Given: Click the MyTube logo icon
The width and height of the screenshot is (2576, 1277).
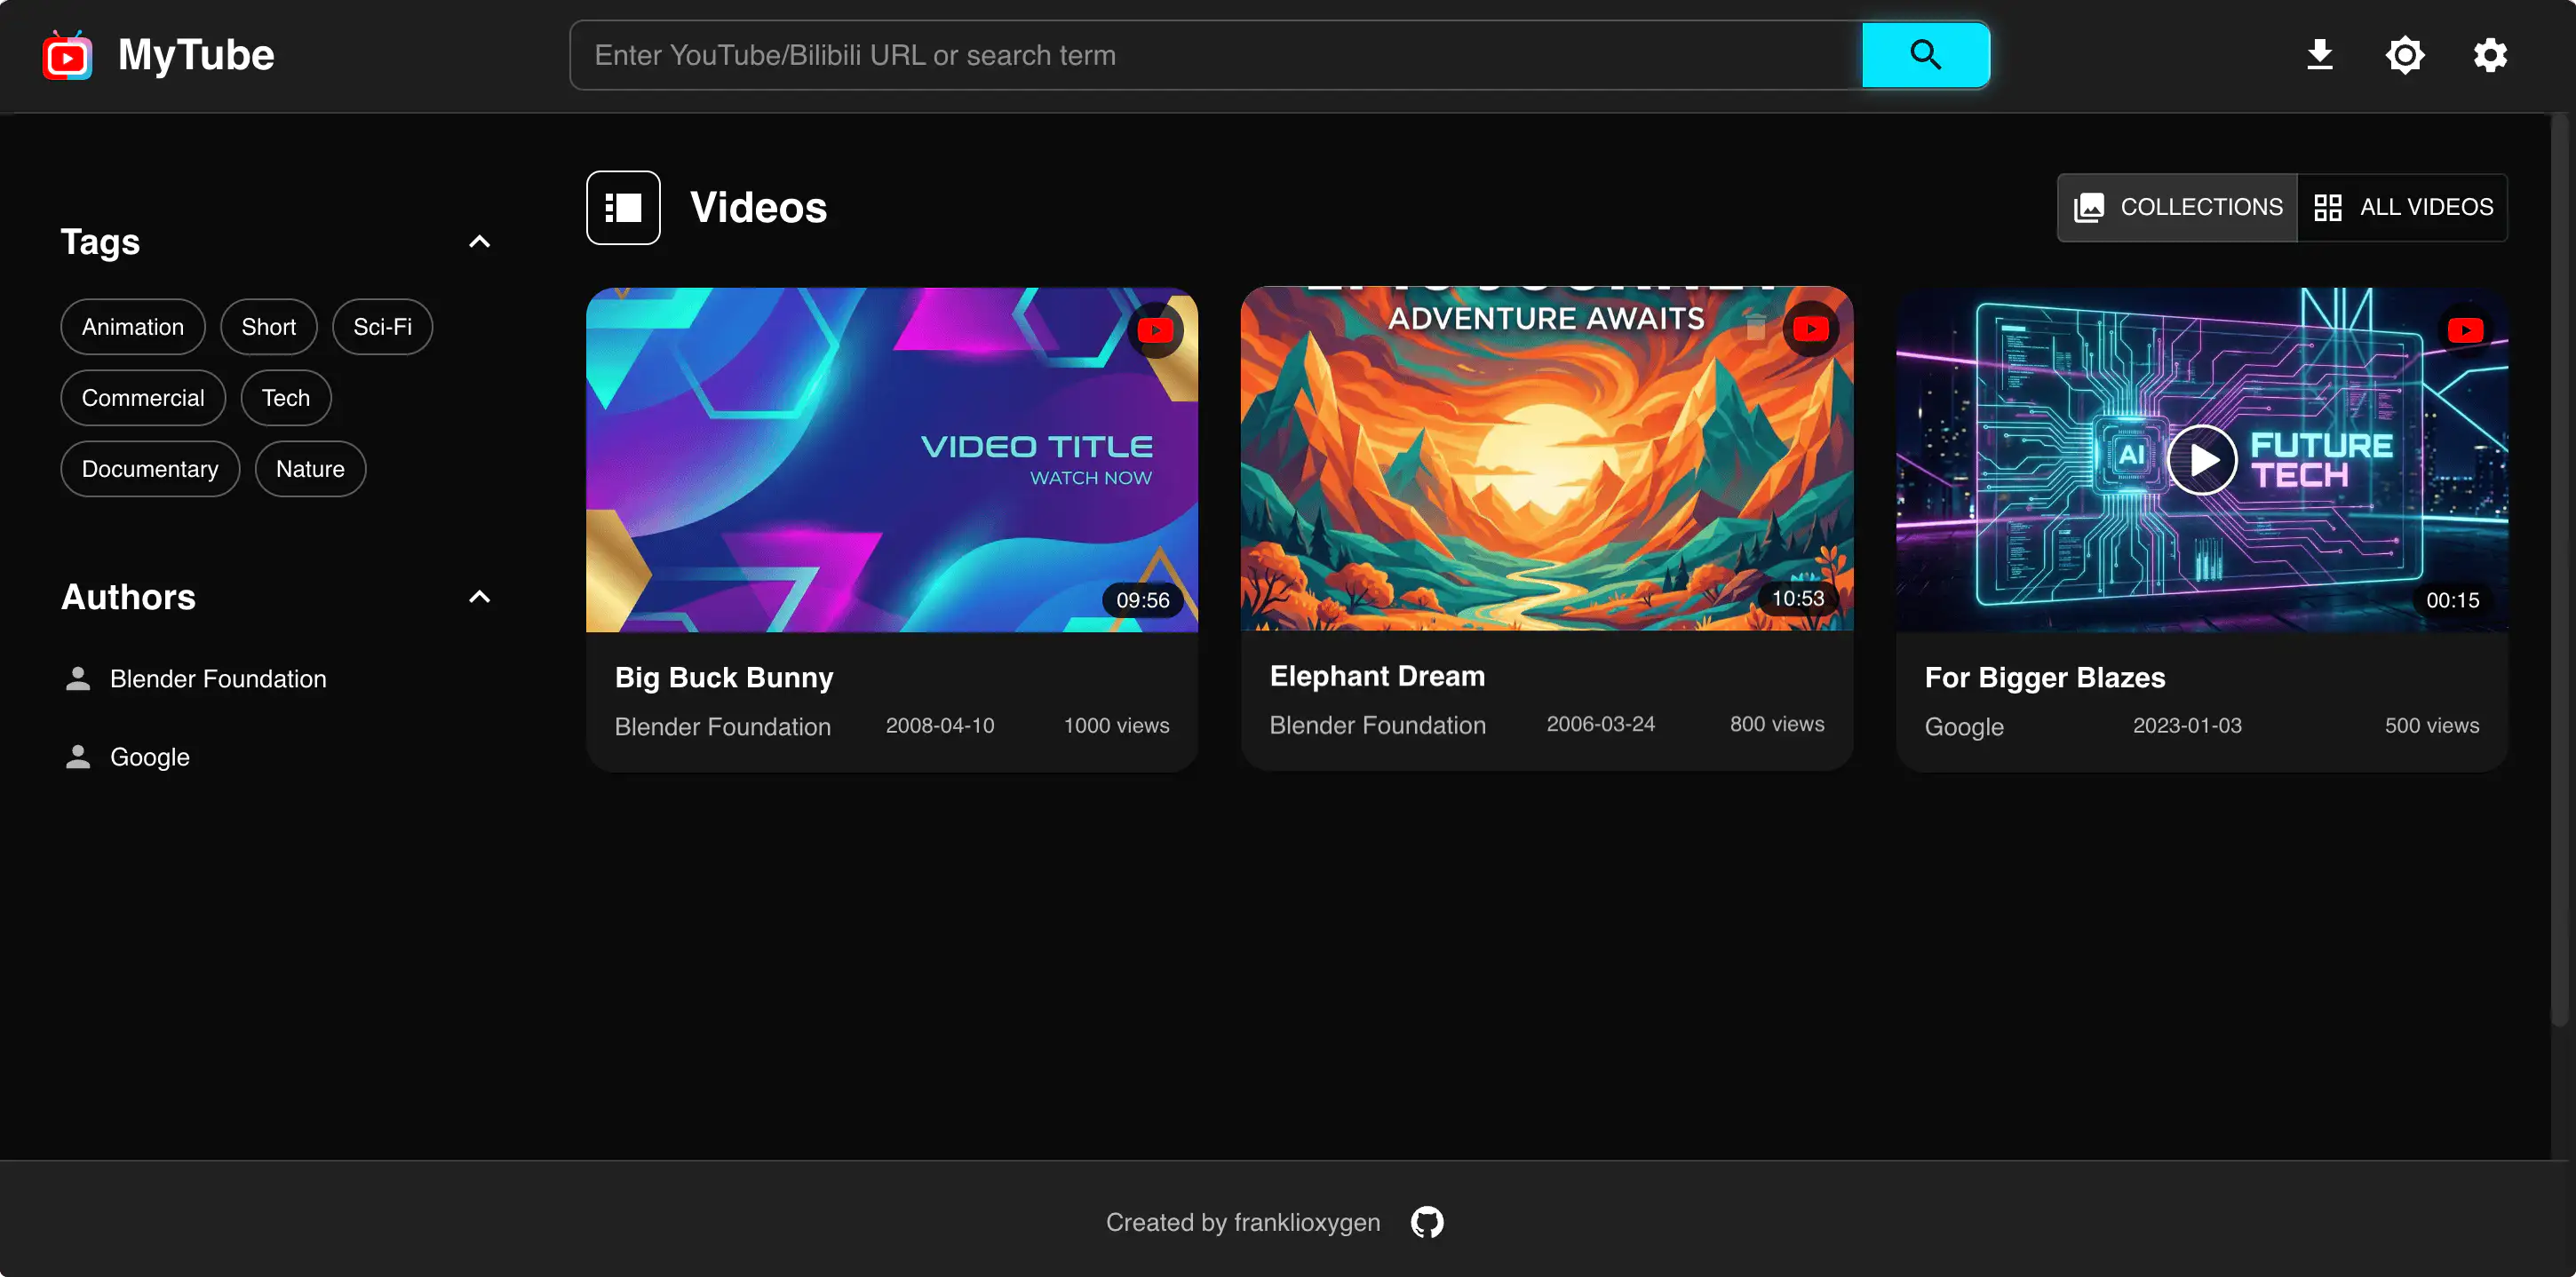Looking at the screenshot, I should click(x=67, y=55).
